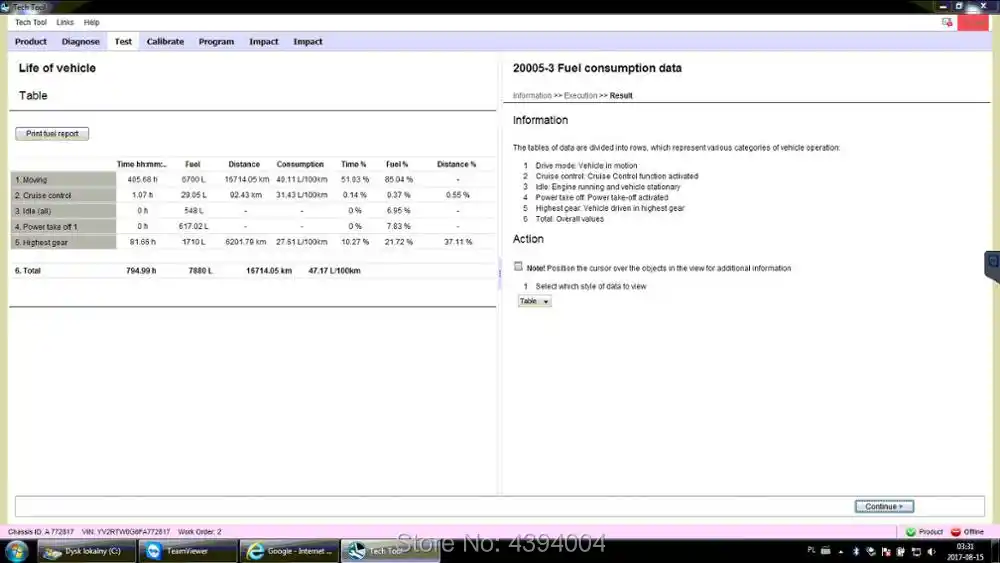Screen dimensions: 1000x563
Task: Switch to the Product tab
Action: pyautogui.click(x=31, y=41)
